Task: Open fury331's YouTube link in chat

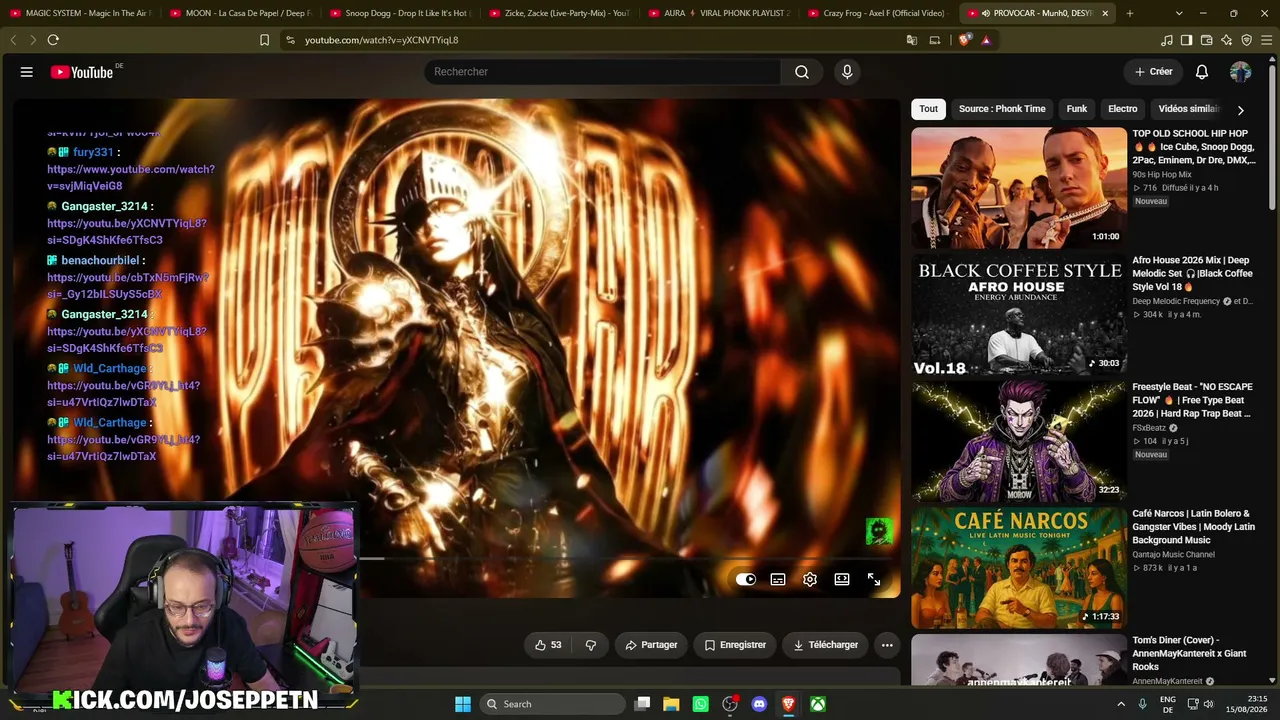Action: coord(131,178)
